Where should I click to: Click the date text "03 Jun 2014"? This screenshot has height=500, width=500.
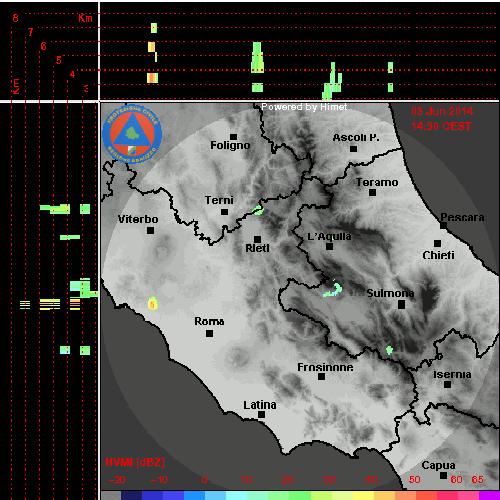tap(442, 111)
